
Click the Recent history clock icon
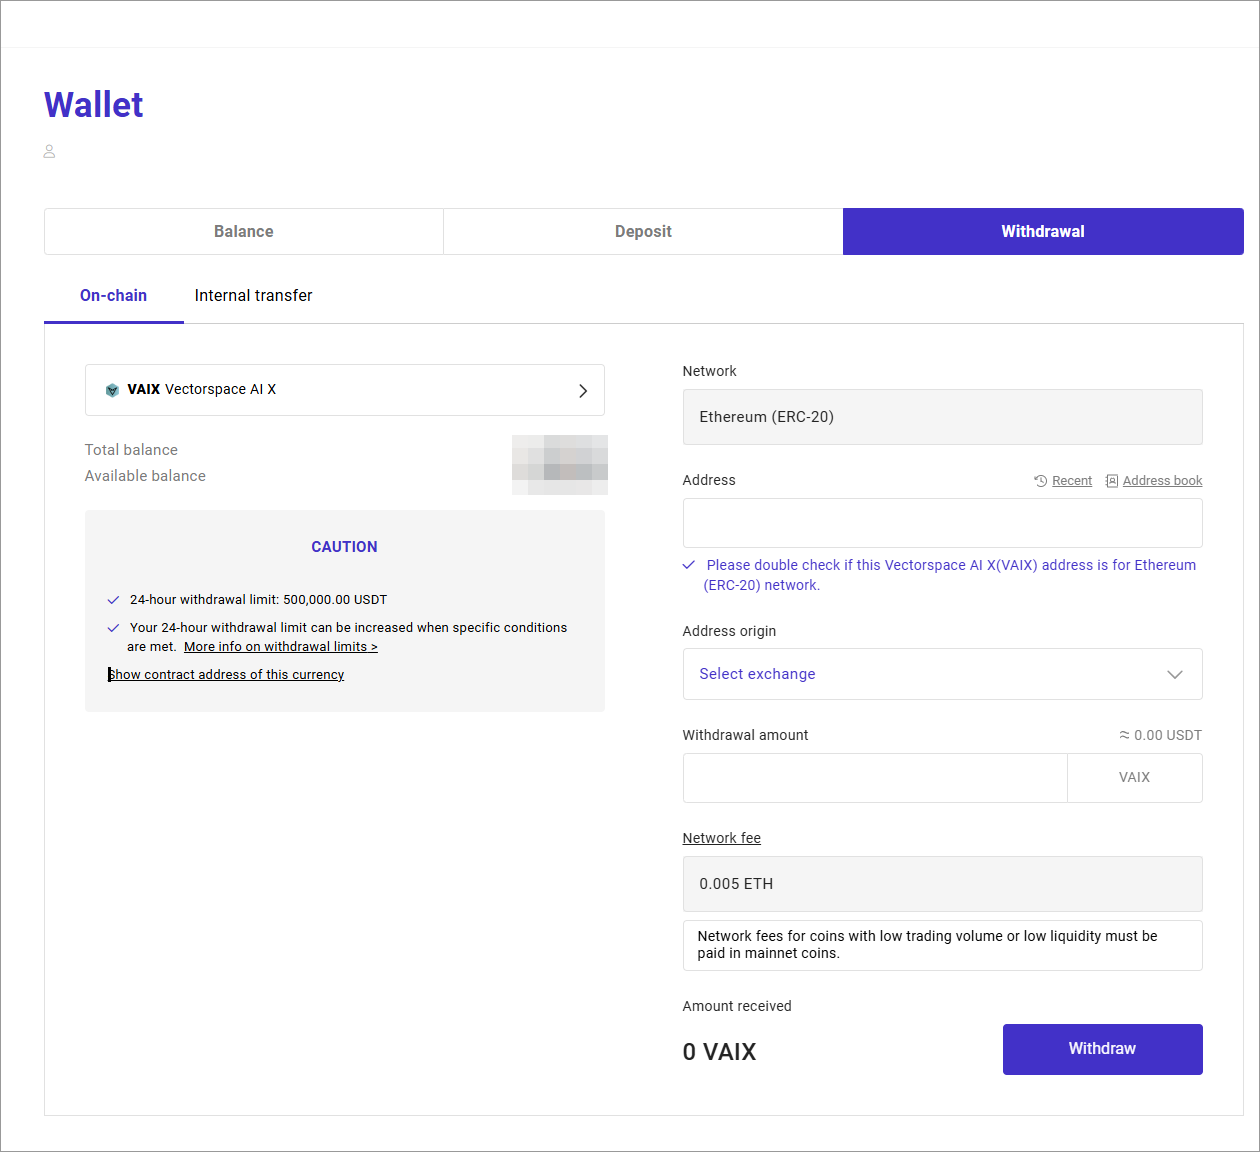click(x=1041, y=481)
